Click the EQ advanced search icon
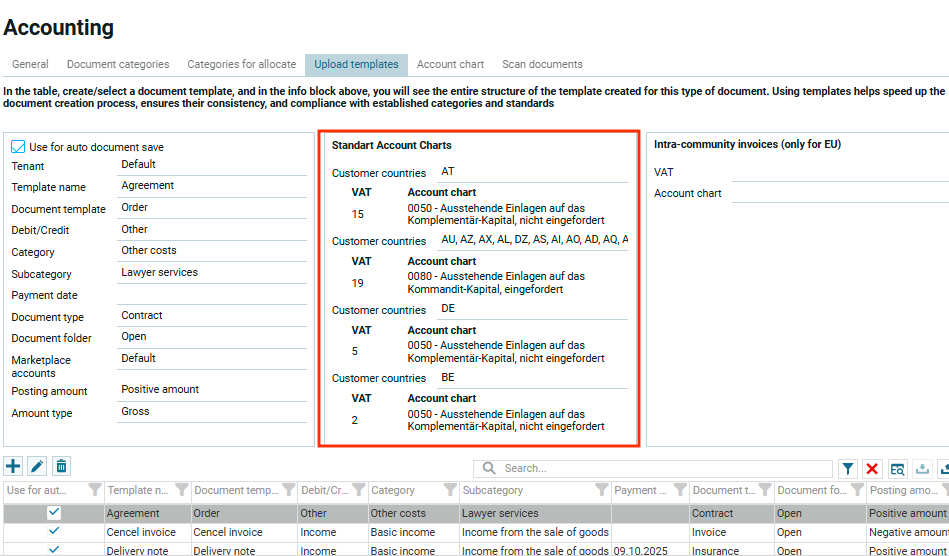Viewport: 949px width, 556px height. [x=897, y=468]
